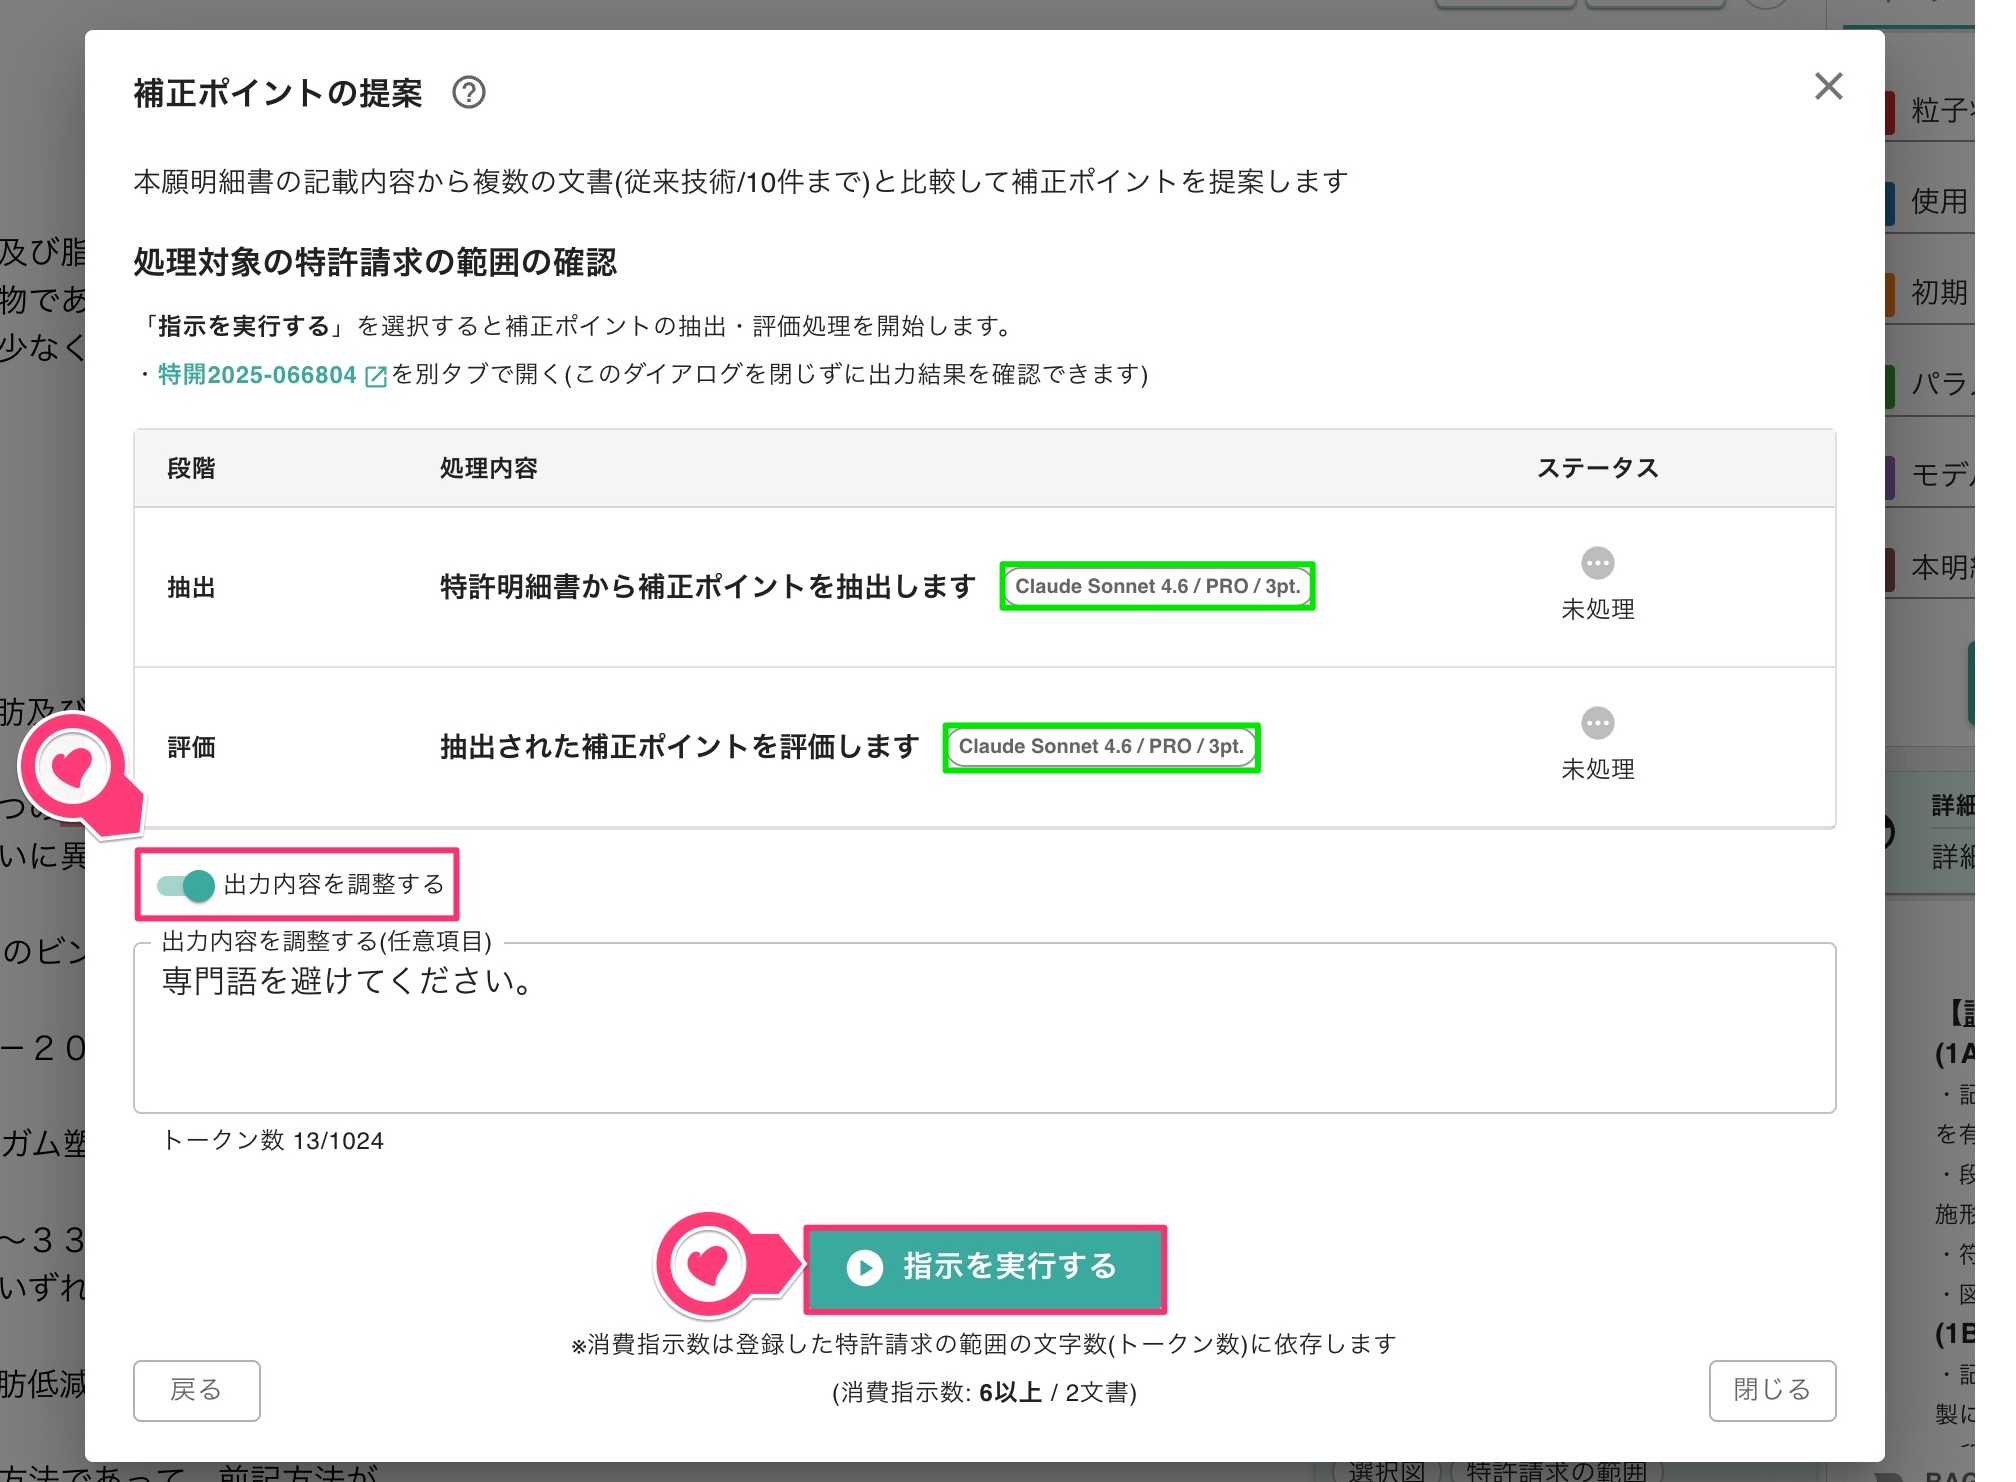2016x1482 pixels.
Task: Click the 段階 column header
Action: [191, 468]
